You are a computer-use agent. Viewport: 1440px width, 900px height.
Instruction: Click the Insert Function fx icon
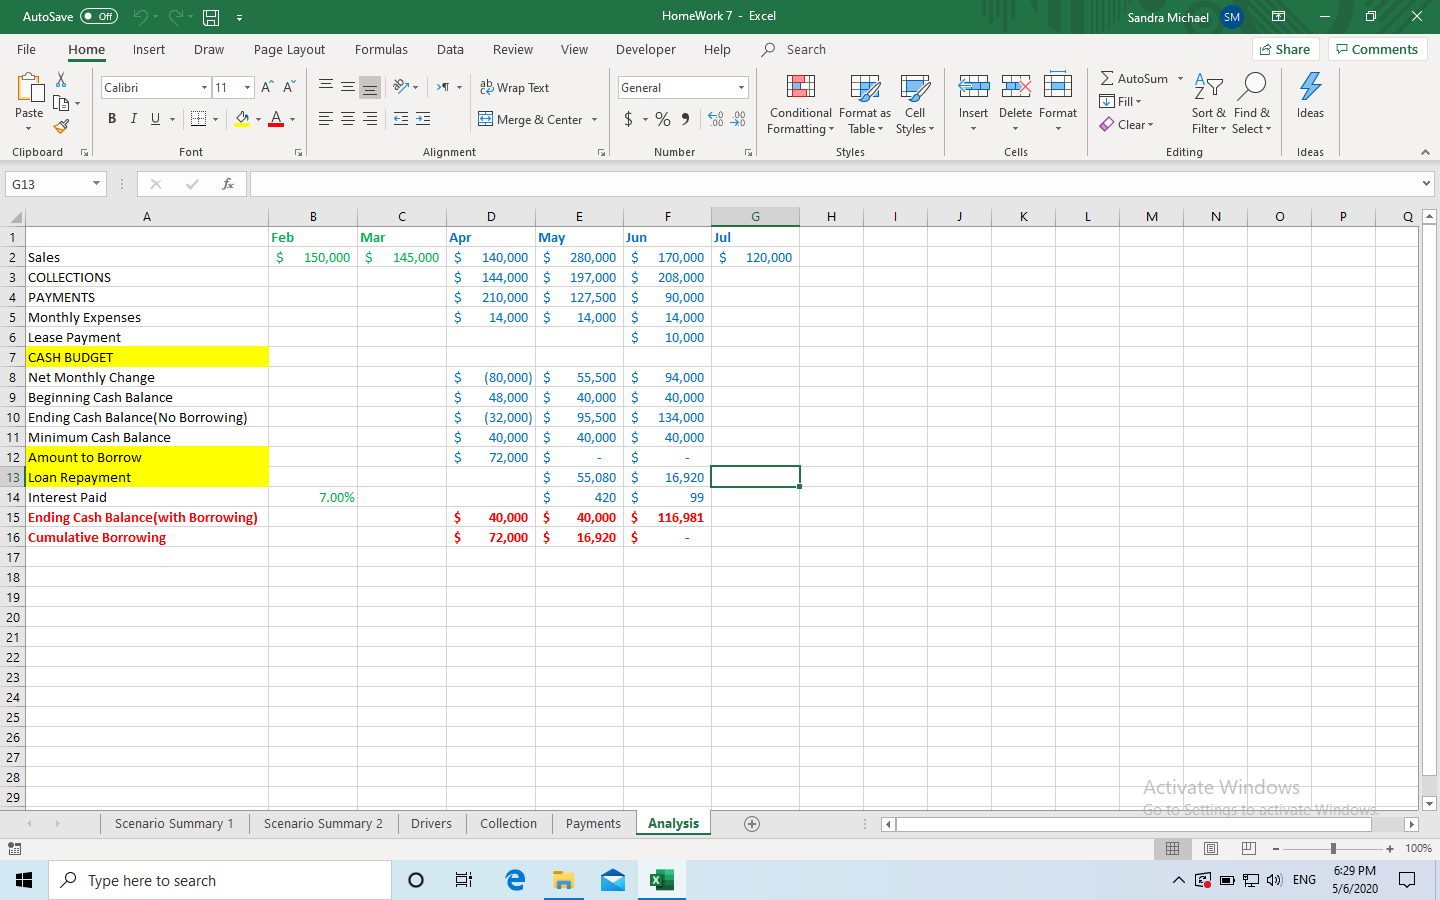[228, 184]
